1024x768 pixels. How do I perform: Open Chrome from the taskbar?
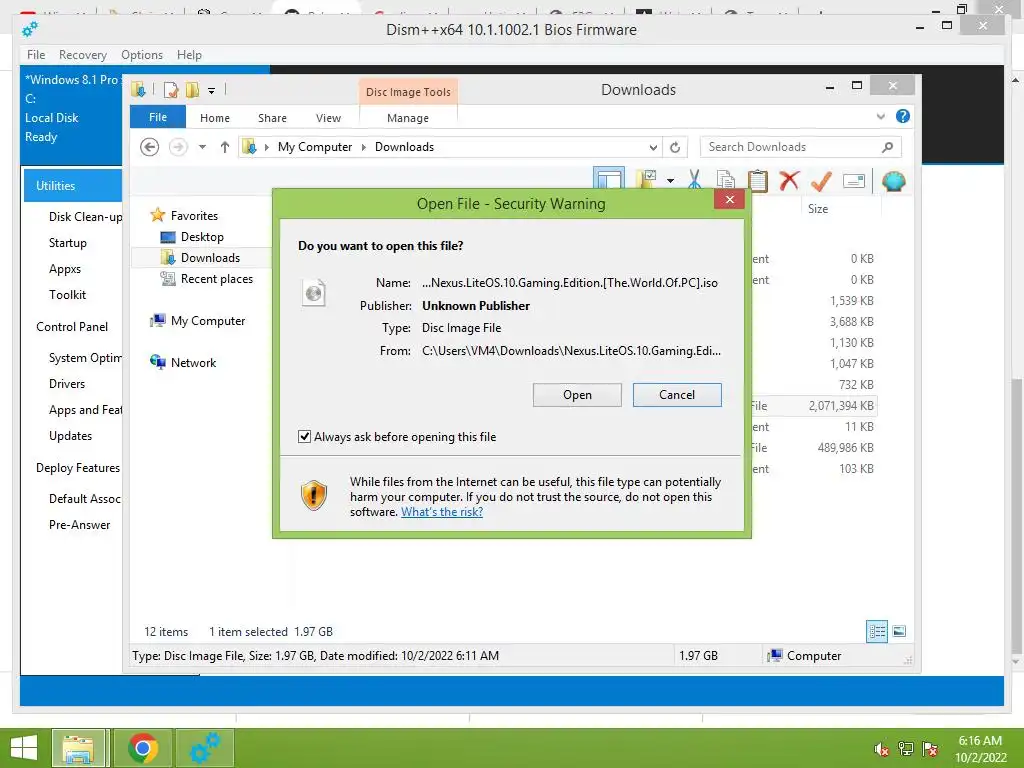pos(143,748)
